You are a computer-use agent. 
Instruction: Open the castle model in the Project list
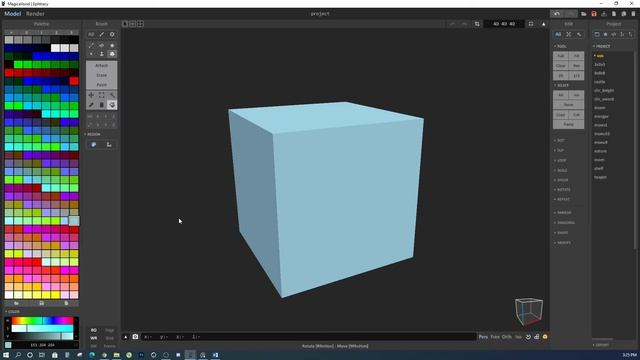(600, 82)
